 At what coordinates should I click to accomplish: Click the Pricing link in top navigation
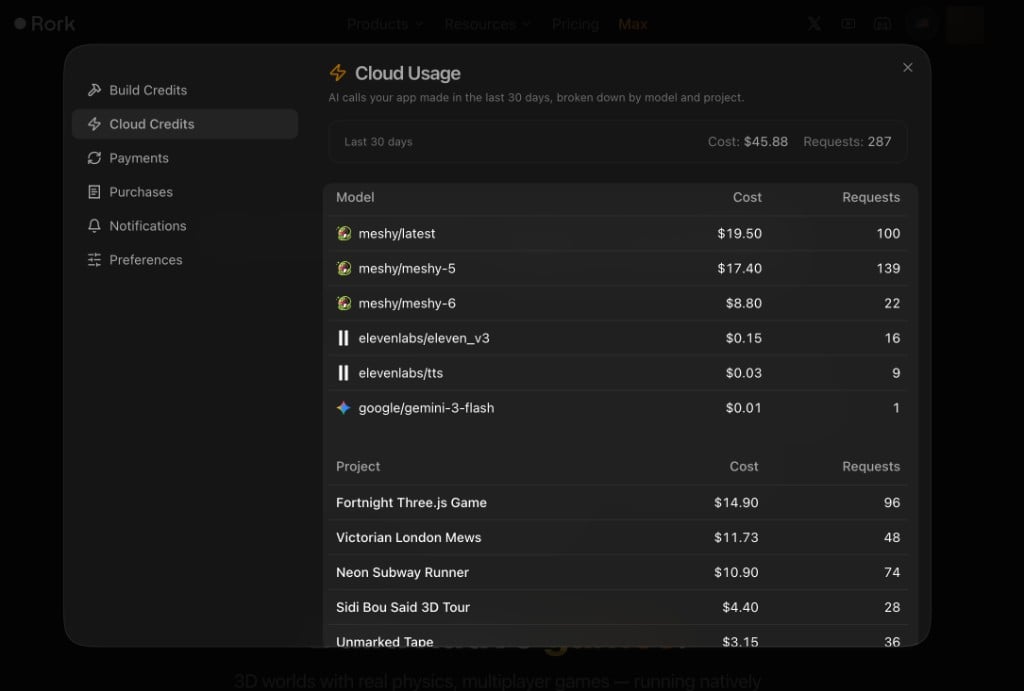[575, 24]
